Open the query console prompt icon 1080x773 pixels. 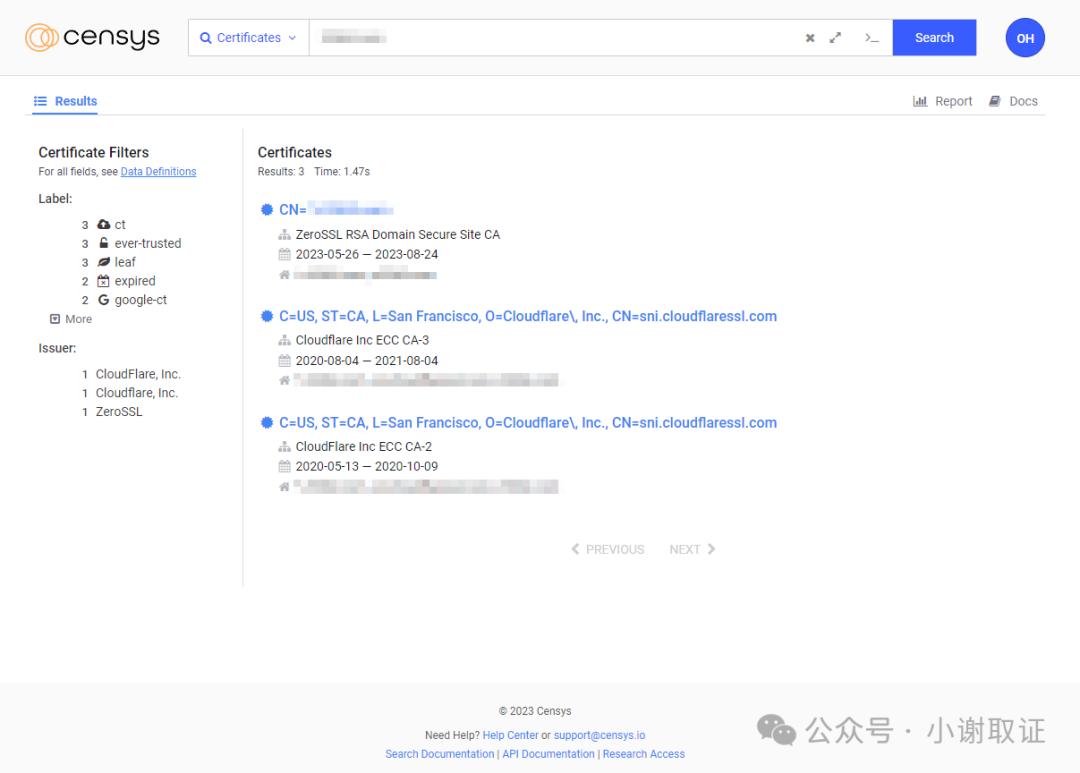871,38
